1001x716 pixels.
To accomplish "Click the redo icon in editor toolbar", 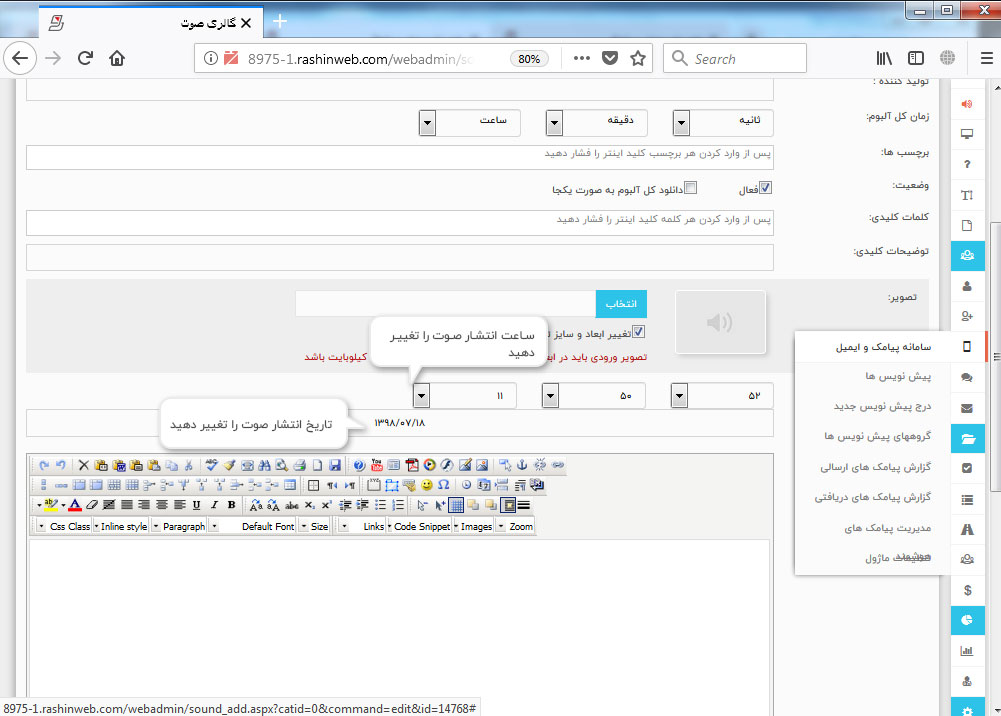I will tap(43, 465).
